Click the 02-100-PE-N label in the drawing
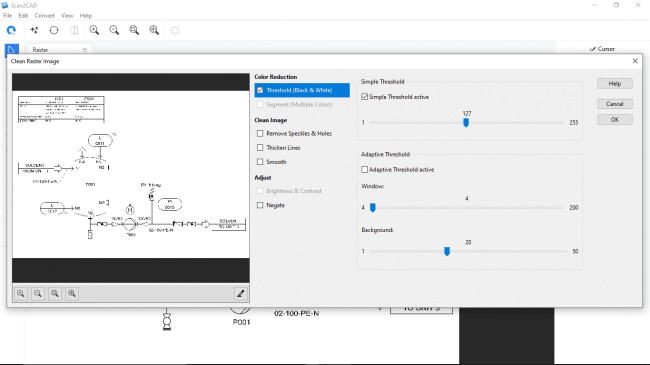Screen dimensions: 650x365 (296, 314)
